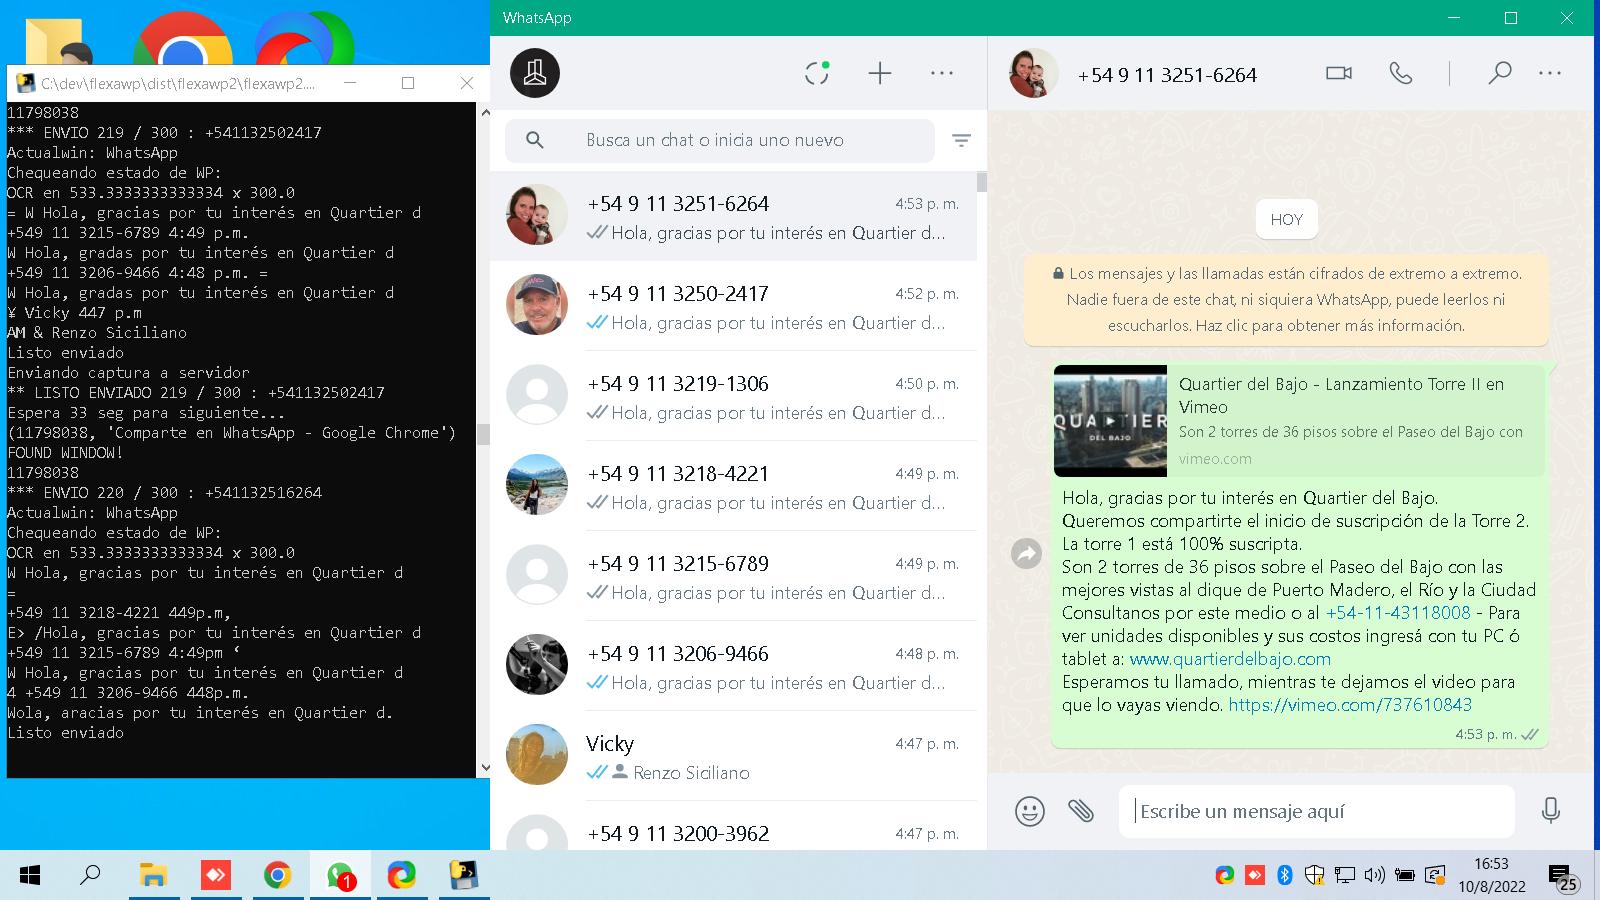Start a video call with this contact

tap(1338, 73)
